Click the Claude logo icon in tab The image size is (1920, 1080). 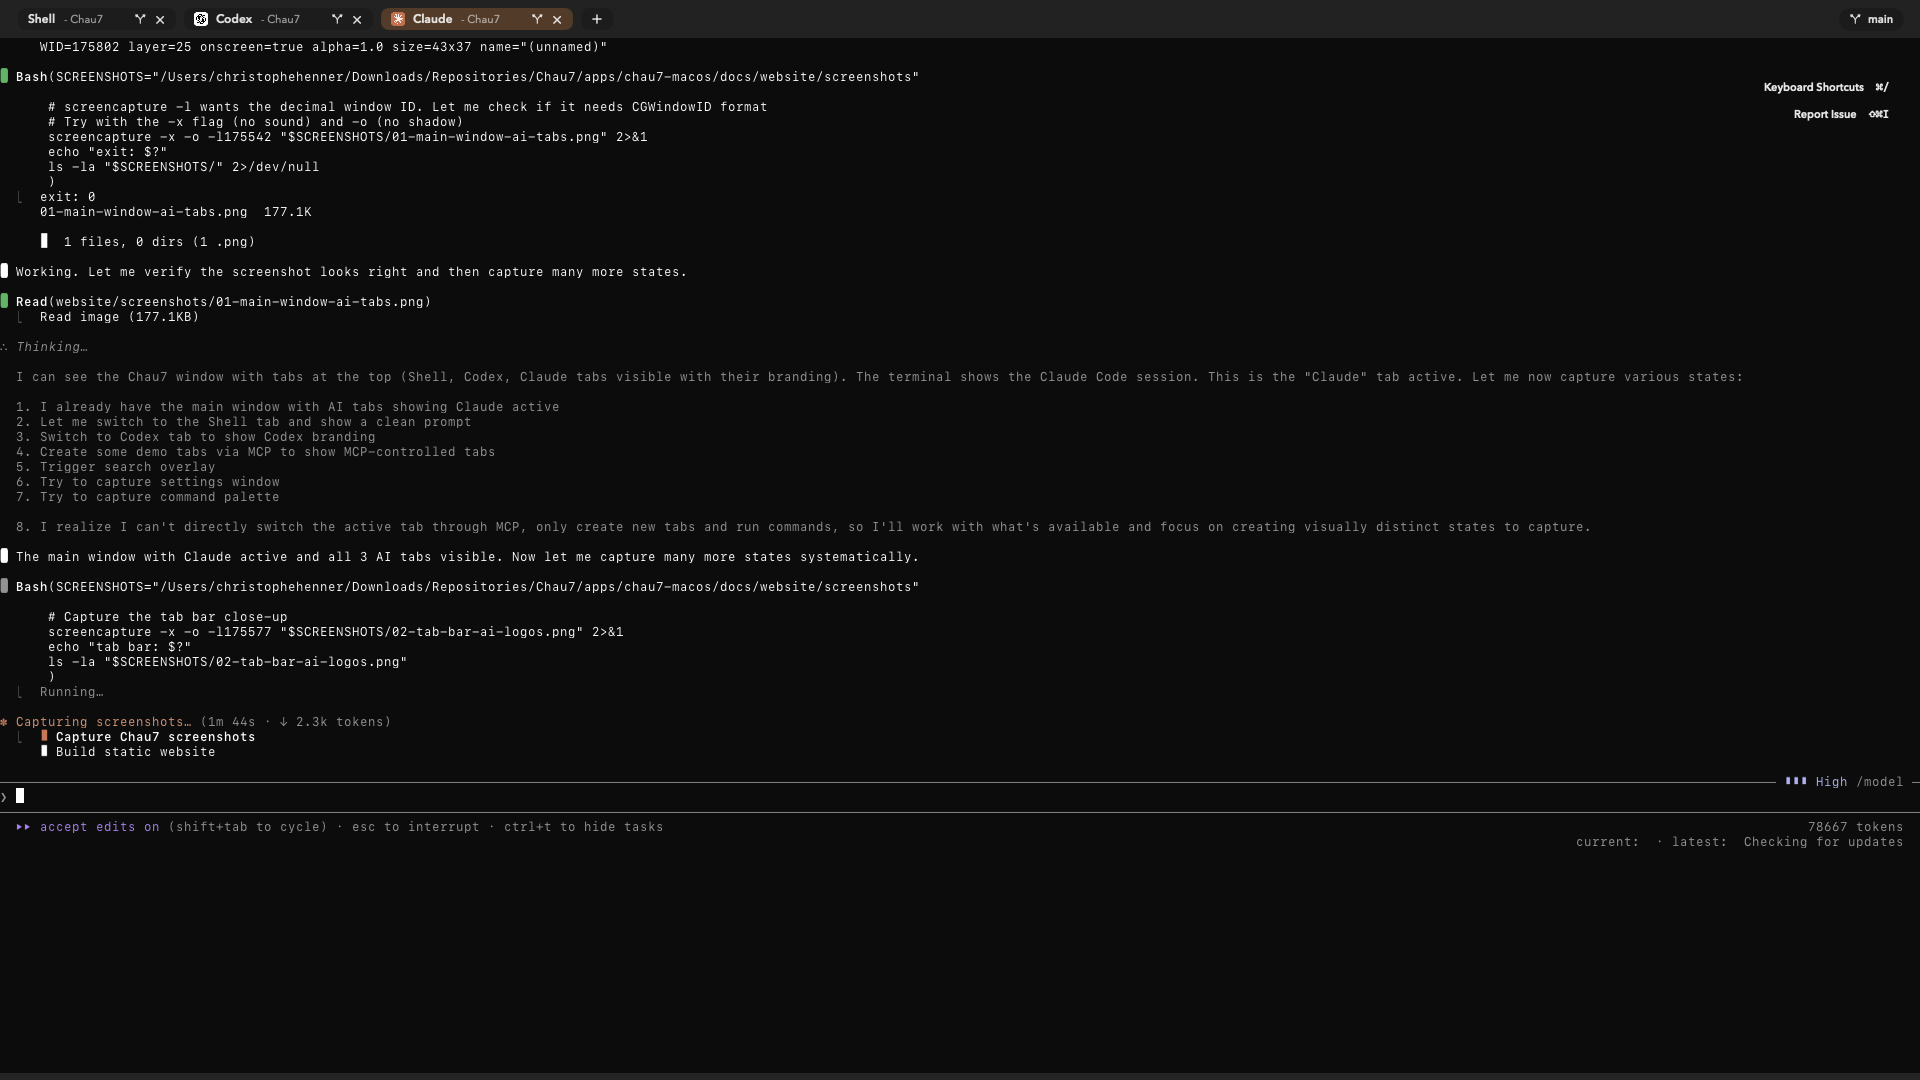coord(398,19)
